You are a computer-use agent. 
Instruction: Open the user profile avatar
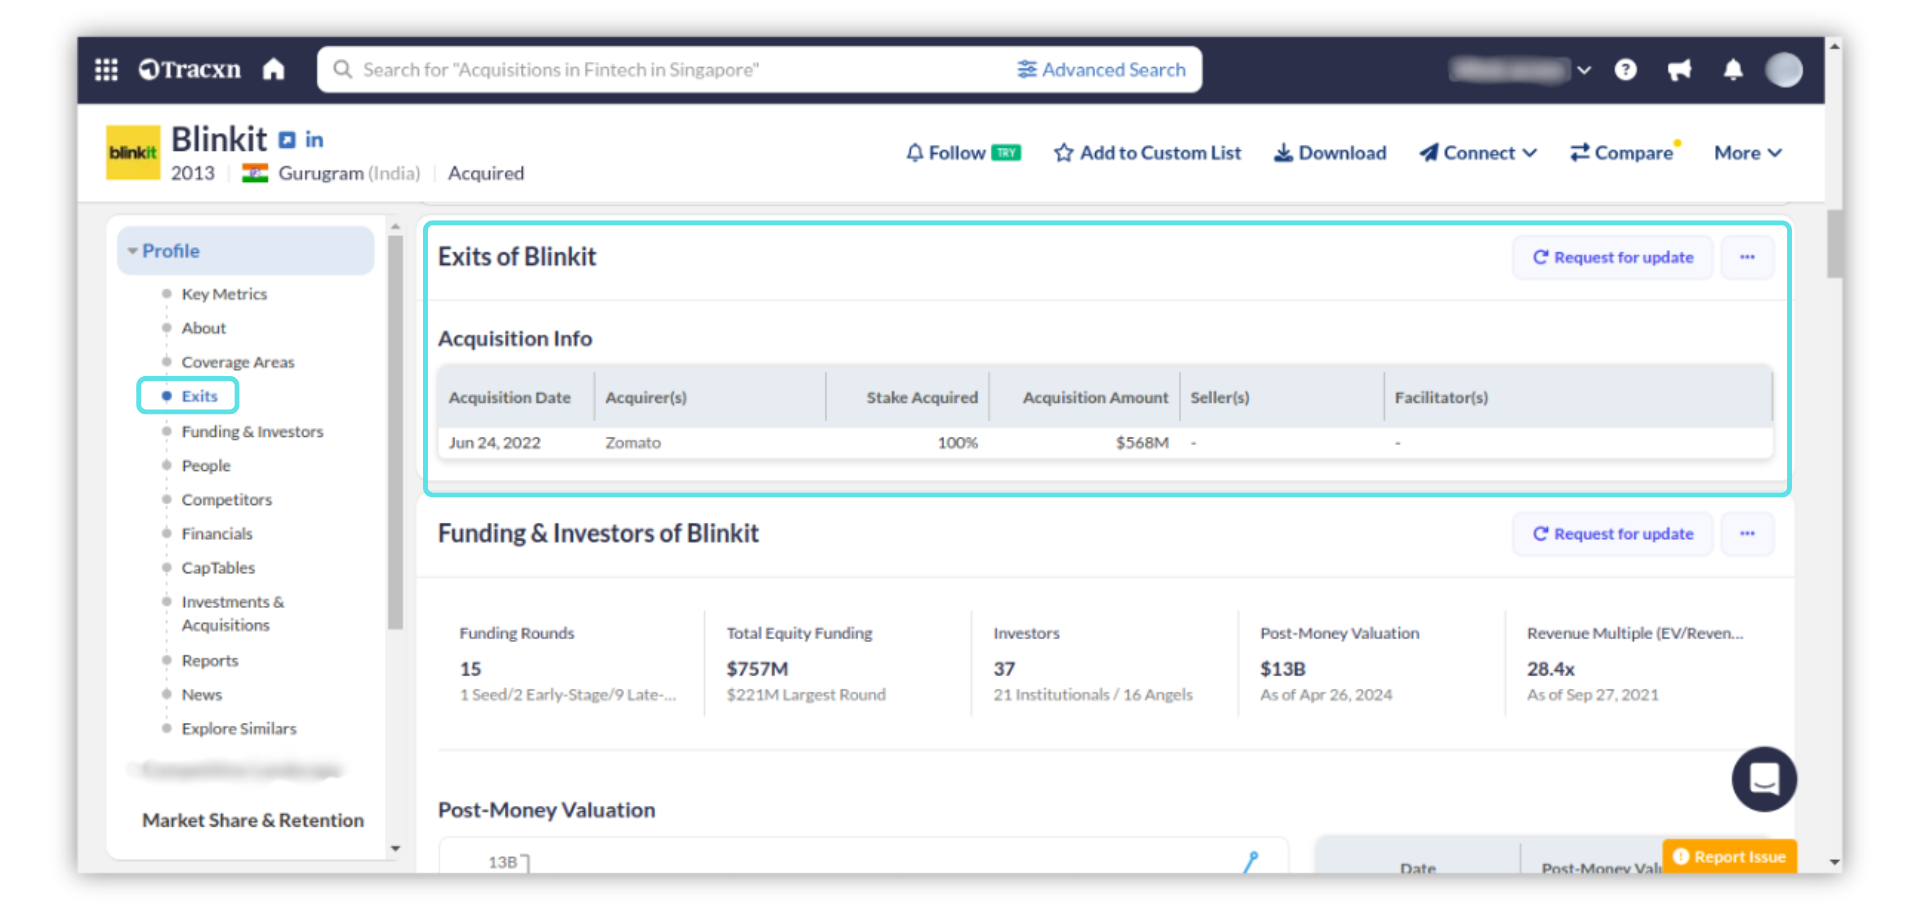point(1783,69)
